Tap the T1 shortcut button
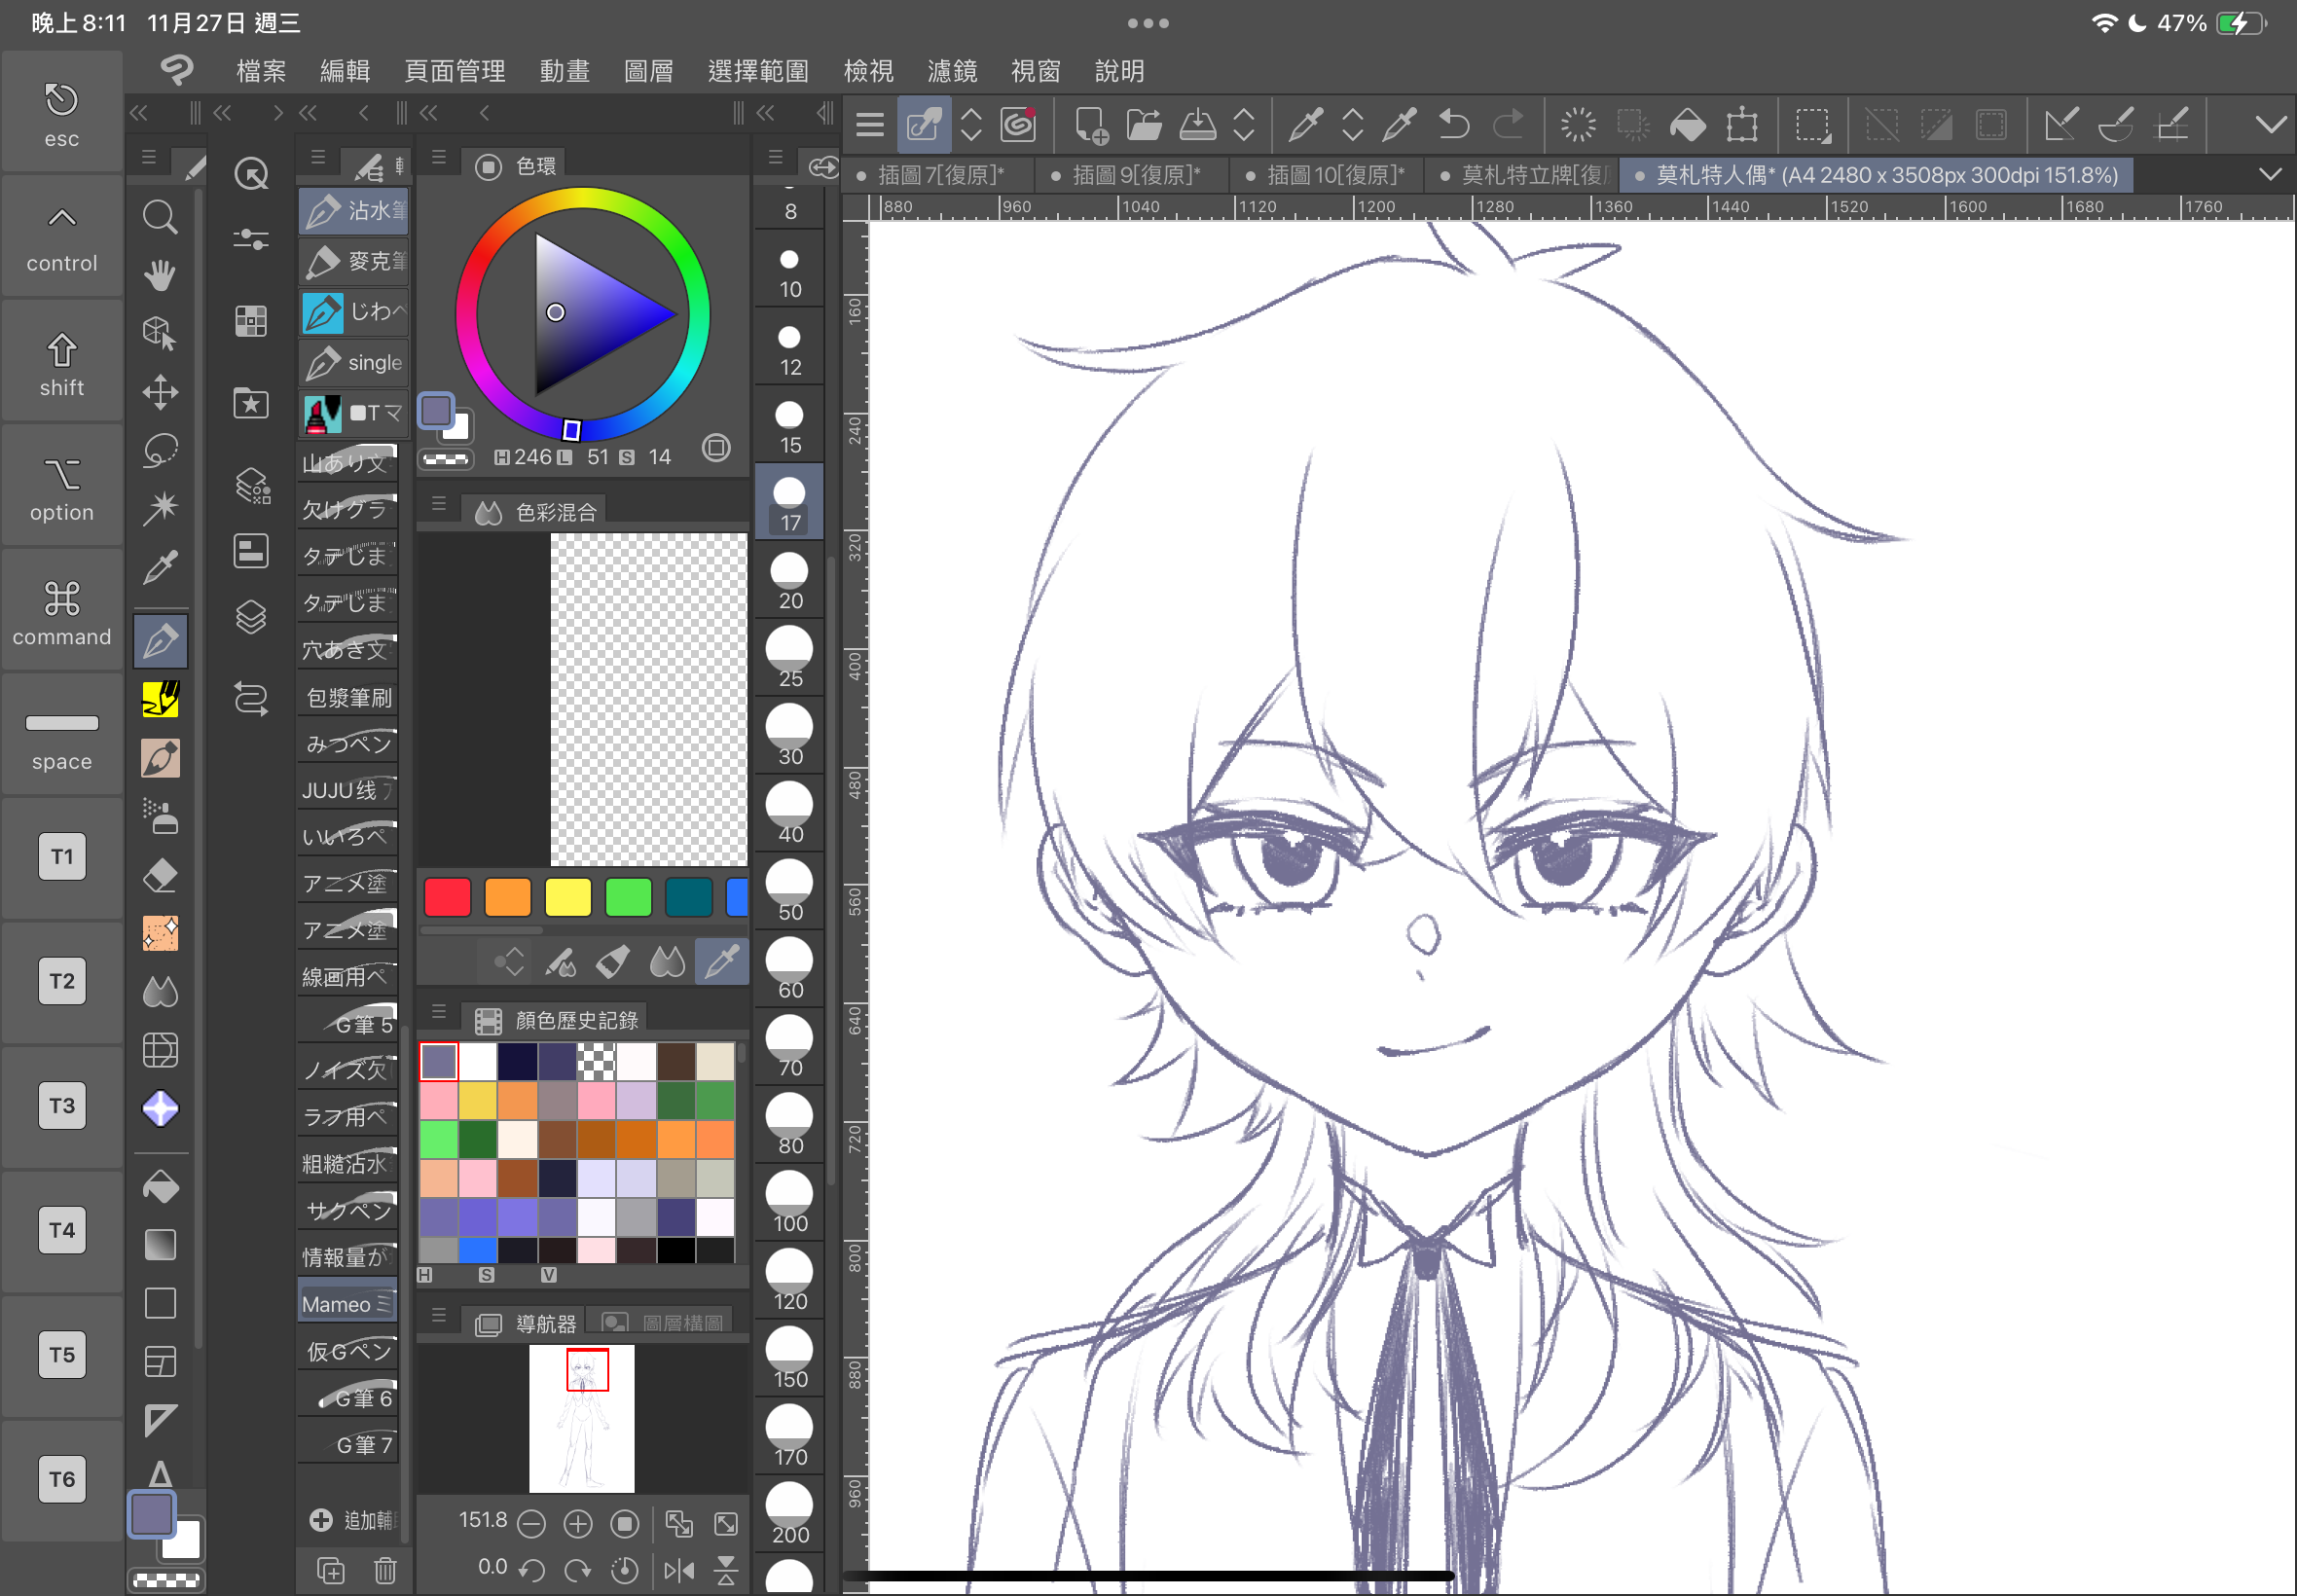2297x1596 pixels. tap(62, 857)
